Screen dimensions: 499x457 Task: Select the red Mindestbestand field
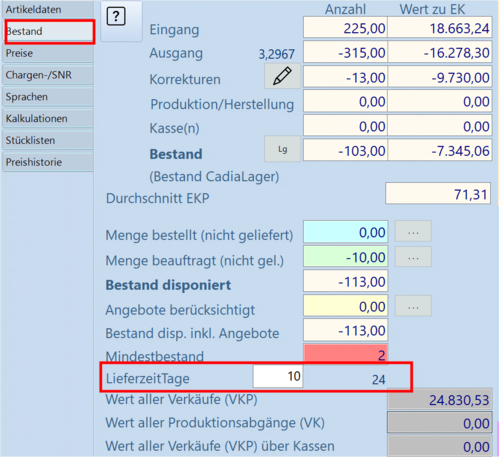tap(346, 354)
